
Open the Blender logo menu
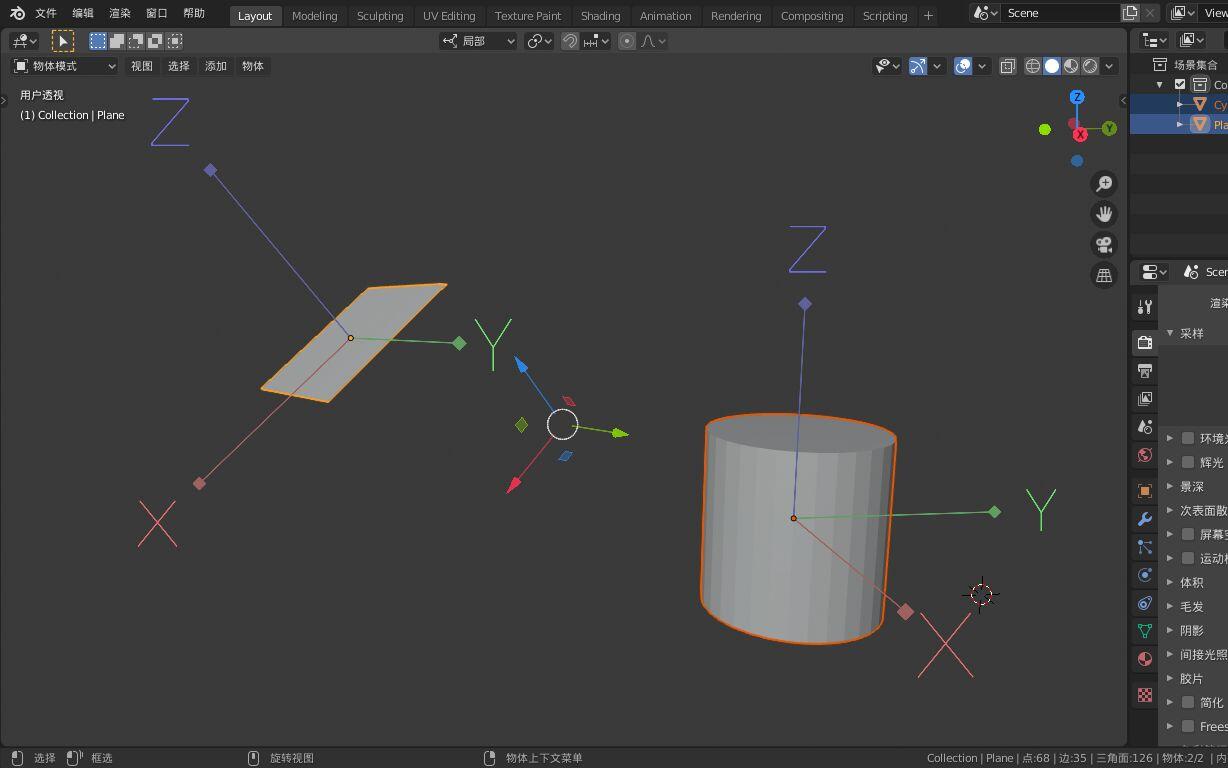point(17,13)
